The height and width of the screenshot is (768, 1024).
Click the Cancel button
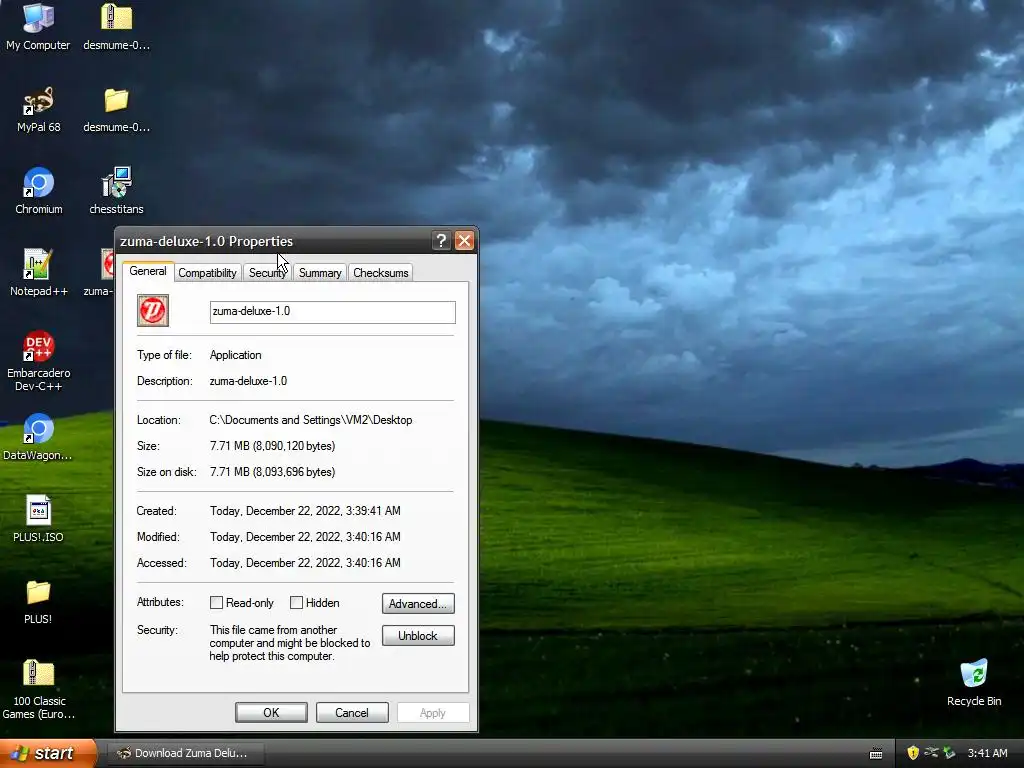tap(352, 712)
